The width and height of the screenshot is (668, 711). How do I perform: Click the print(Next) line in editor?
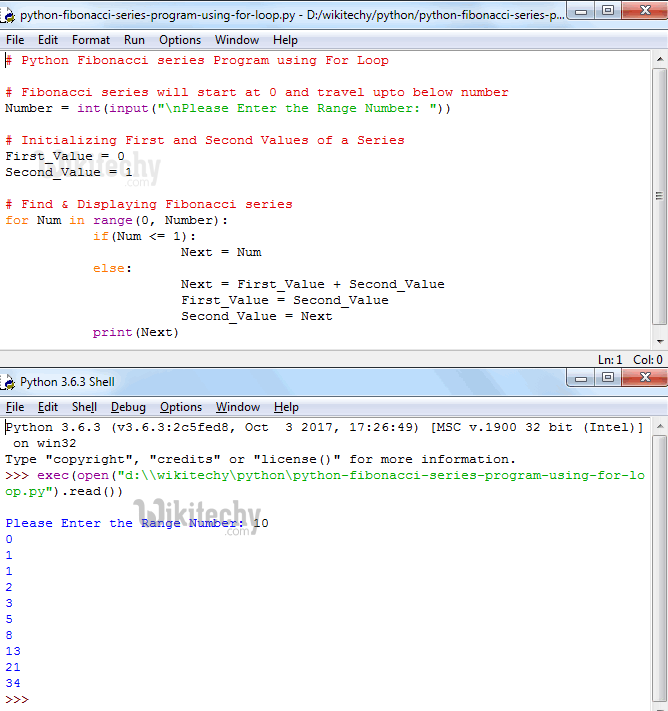tap(136, 332)
